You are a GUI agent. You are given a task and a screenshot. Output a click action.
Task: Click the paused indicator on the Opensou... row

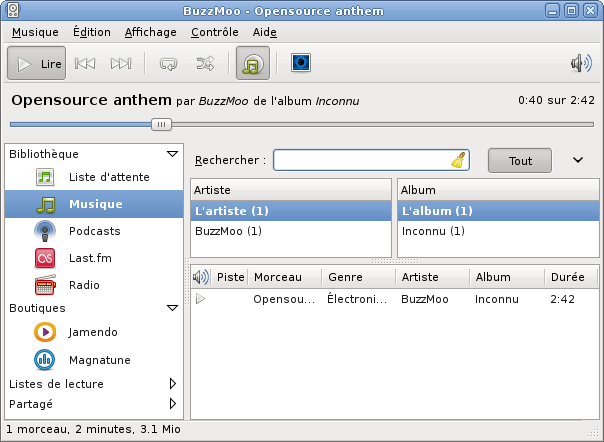point(201,299)
